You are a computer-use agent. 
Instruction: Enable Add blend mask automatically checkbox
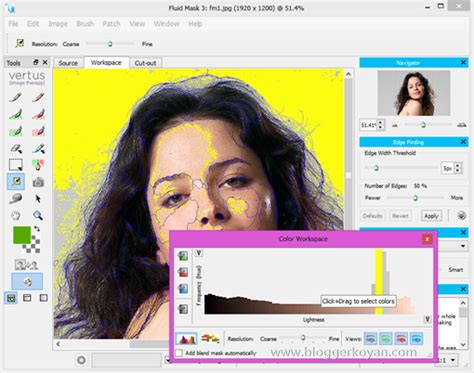pyautogui.click(x=179, y=353)
